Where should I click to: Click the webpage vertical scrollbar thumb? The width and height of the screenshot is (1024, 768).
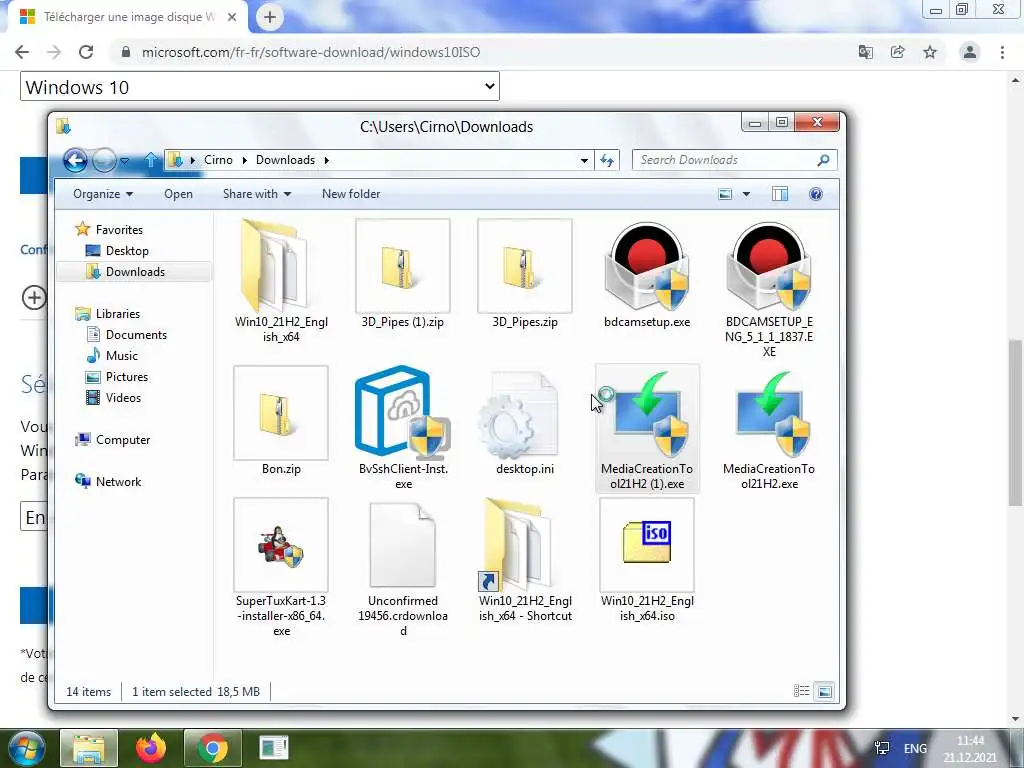click(1015, 423)
